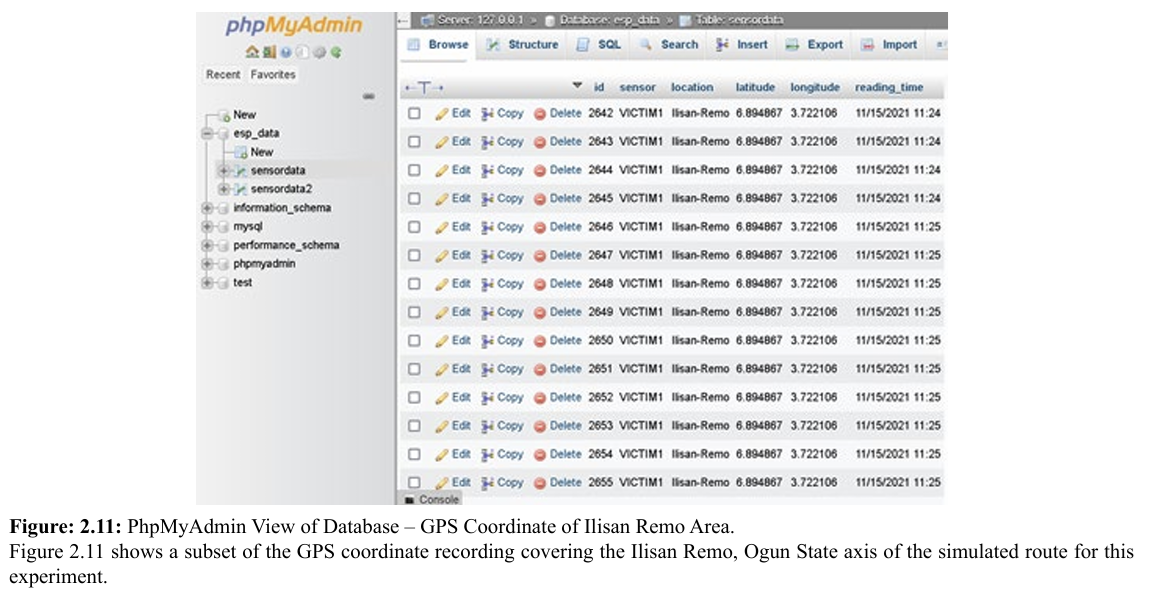Screen dimensions: 1154x593
Task: Click Delete link for row 2652
Action: [565, 397]
